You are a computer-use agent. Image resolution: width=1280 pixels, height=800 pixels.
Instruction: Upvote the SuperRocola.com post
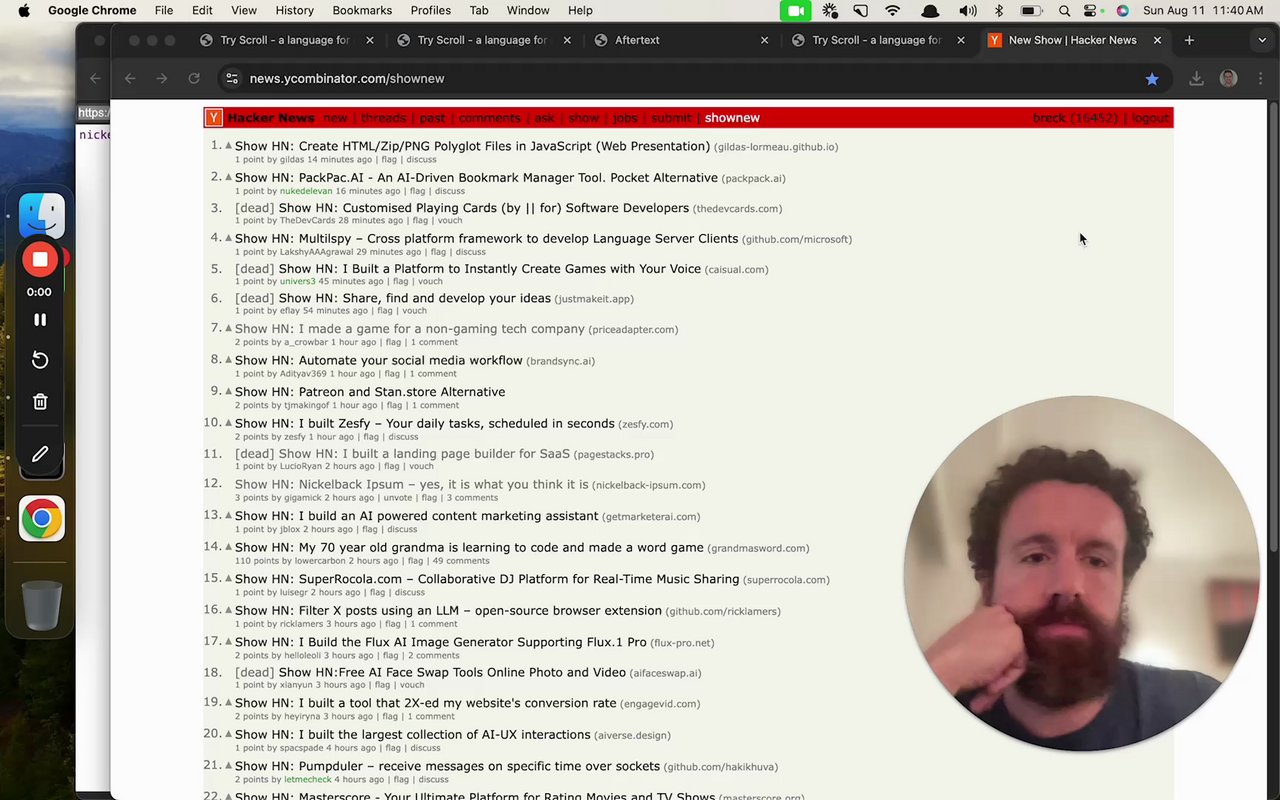click(228, 578)
